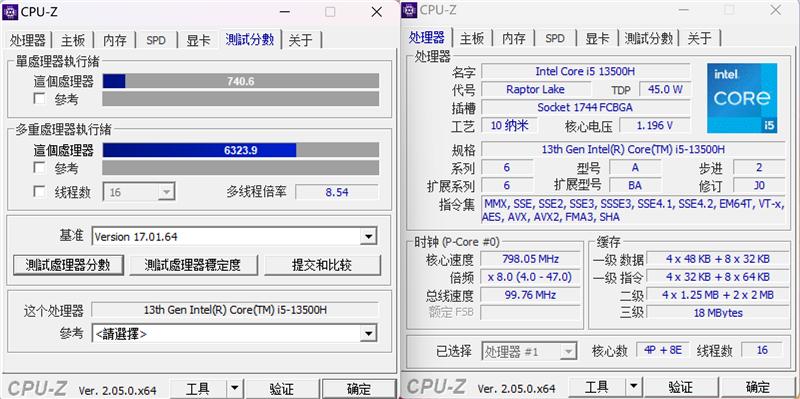The image size is (800, 399).
Task: Click the 倍频 value x 8.0 (4.0 - 47.0)
Action: [x=530, y=277]
